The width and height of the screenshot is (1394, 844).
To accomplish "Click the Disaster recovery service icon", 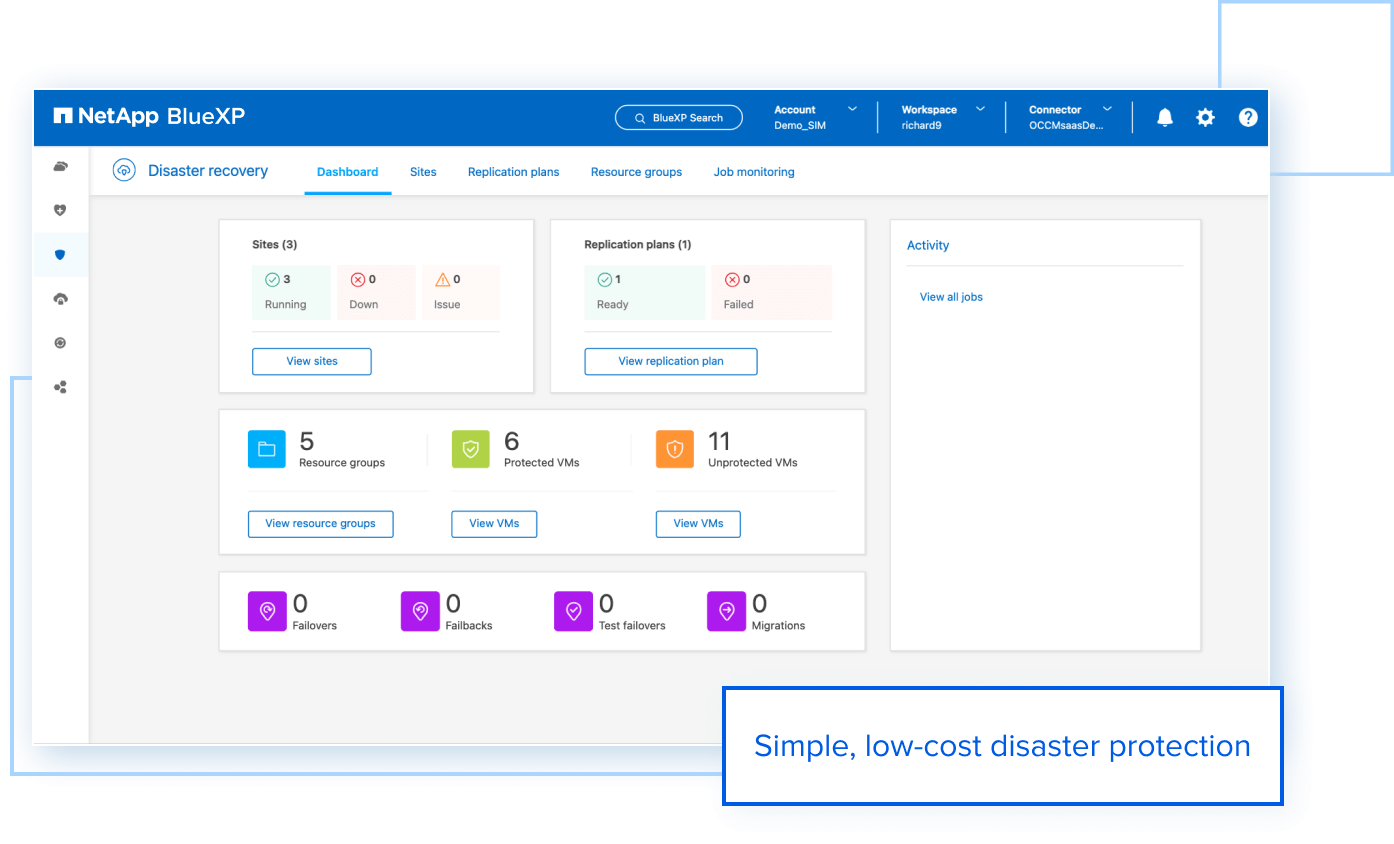I will pos(124,170).
